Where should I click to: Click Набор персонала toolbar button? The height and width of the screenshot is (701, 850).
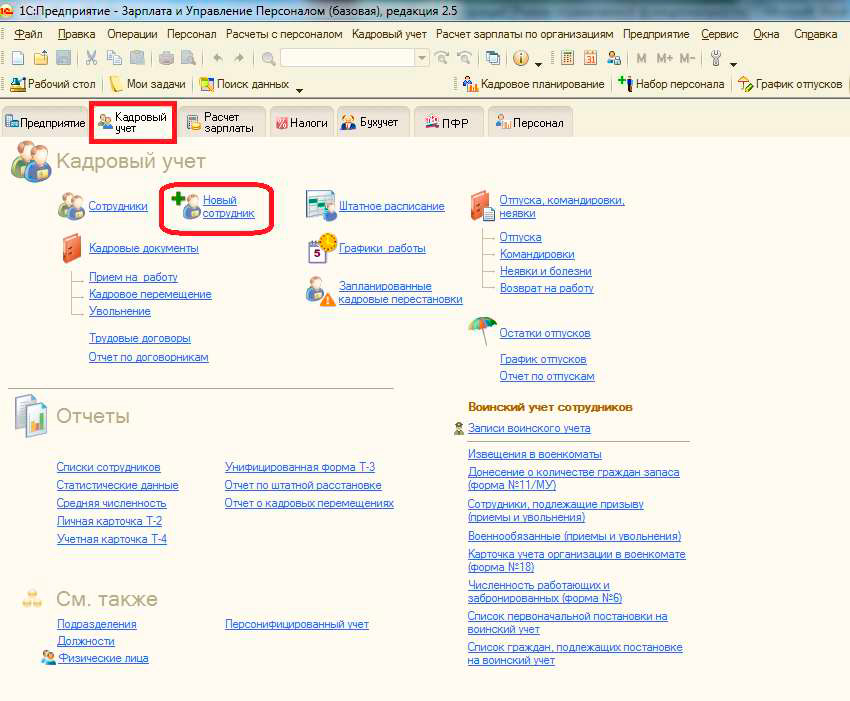pos(672,84)
